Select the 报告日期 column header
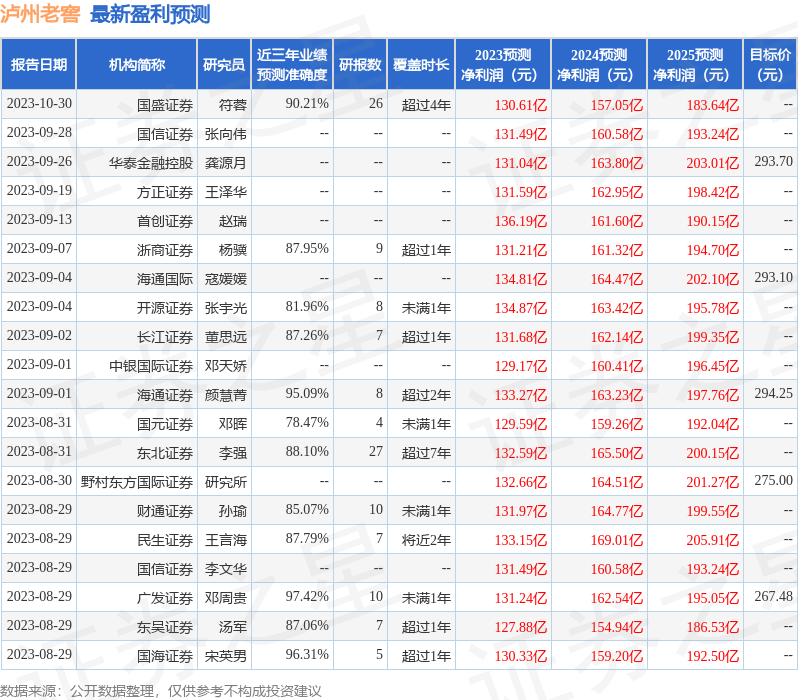798x700 pixels. pyautogui.click(x=39, y=65)
